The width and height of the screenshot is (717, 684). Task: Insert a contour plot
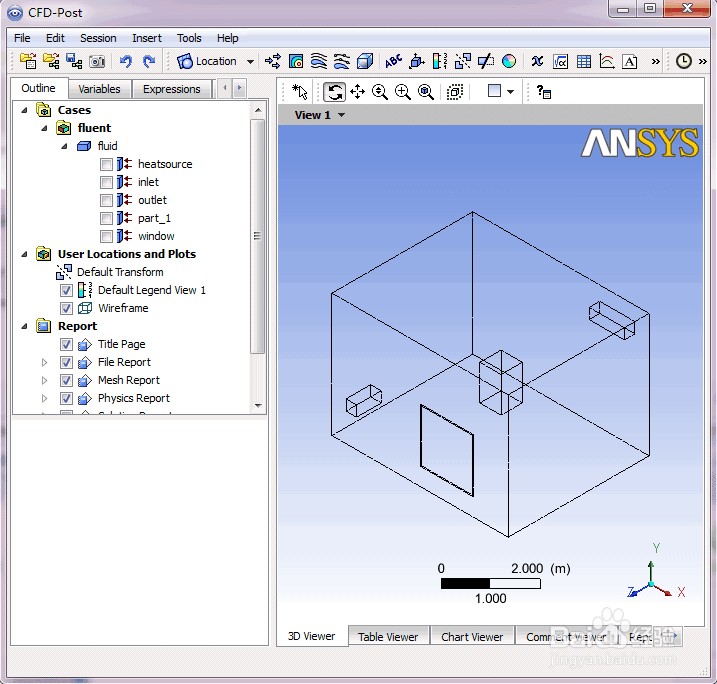pyautogui.click(x=296, y=61)
